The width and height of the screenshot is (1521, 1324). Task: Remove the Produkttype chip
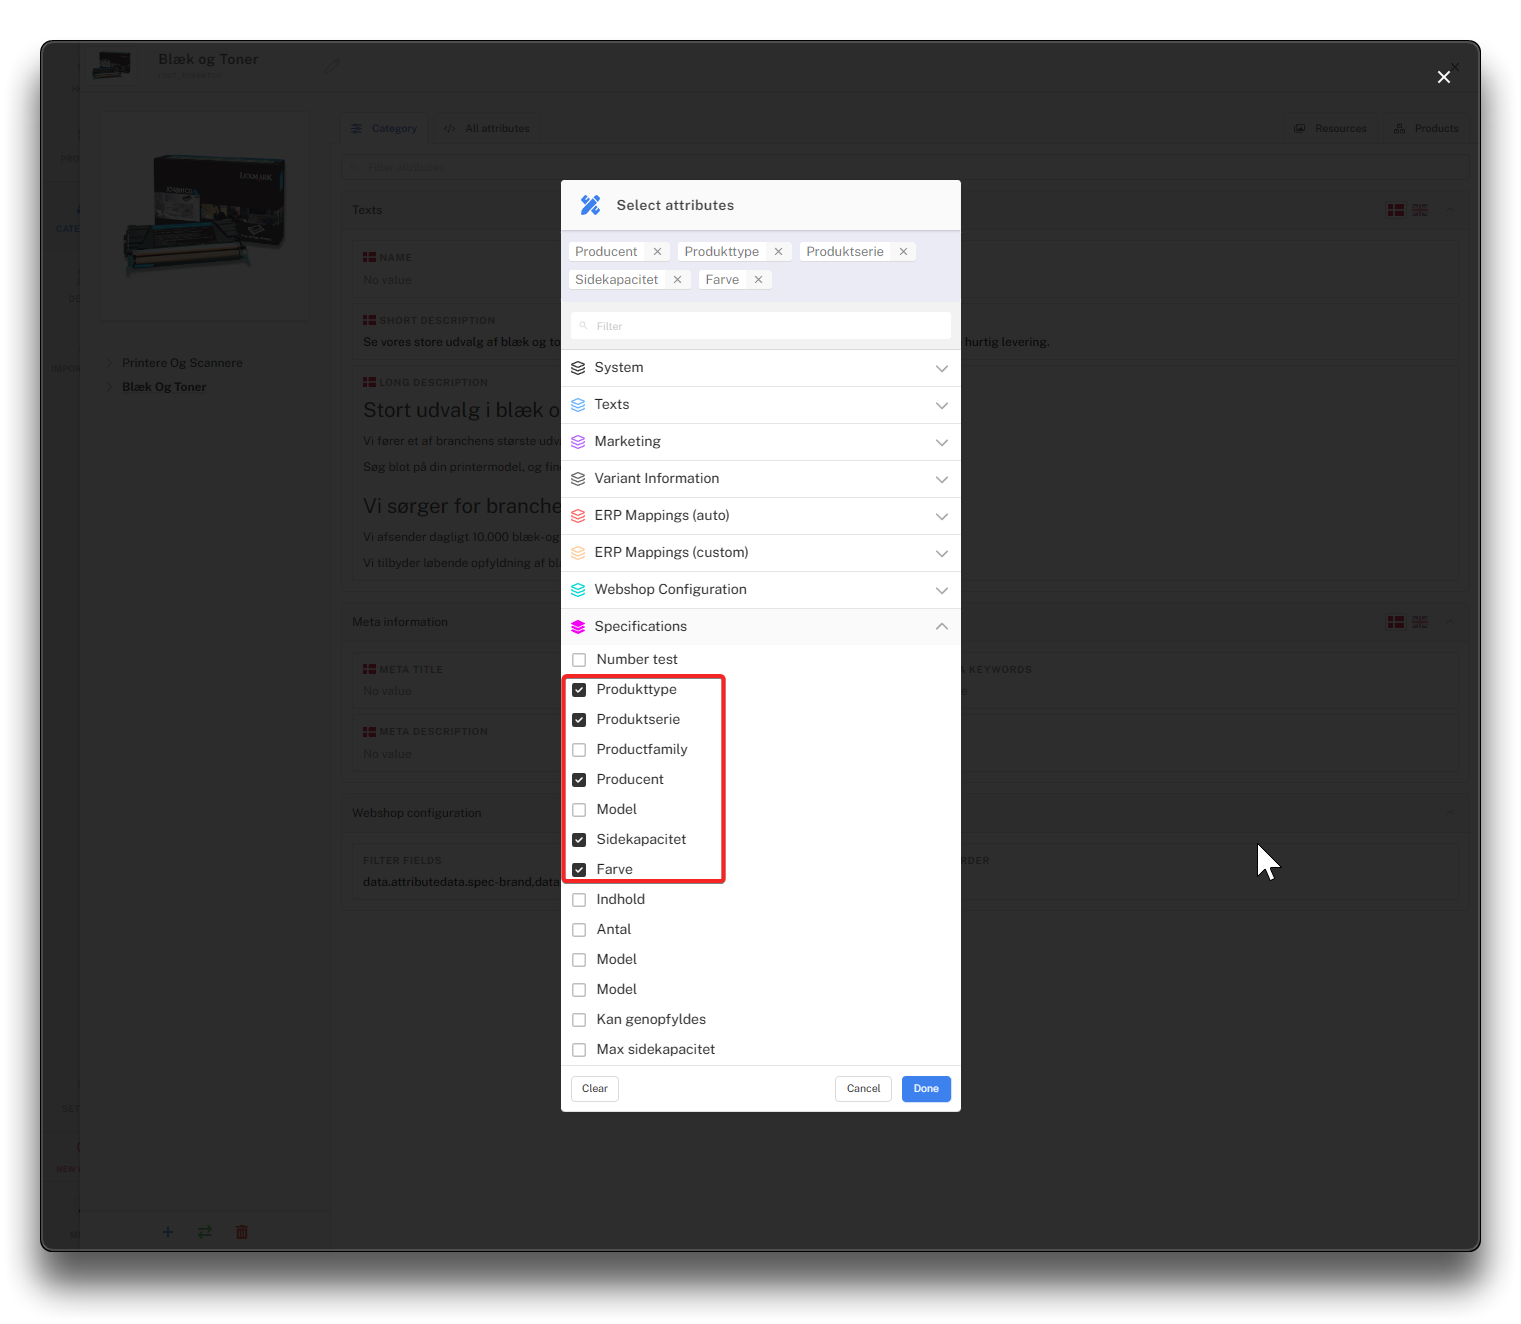pos(778,252)
